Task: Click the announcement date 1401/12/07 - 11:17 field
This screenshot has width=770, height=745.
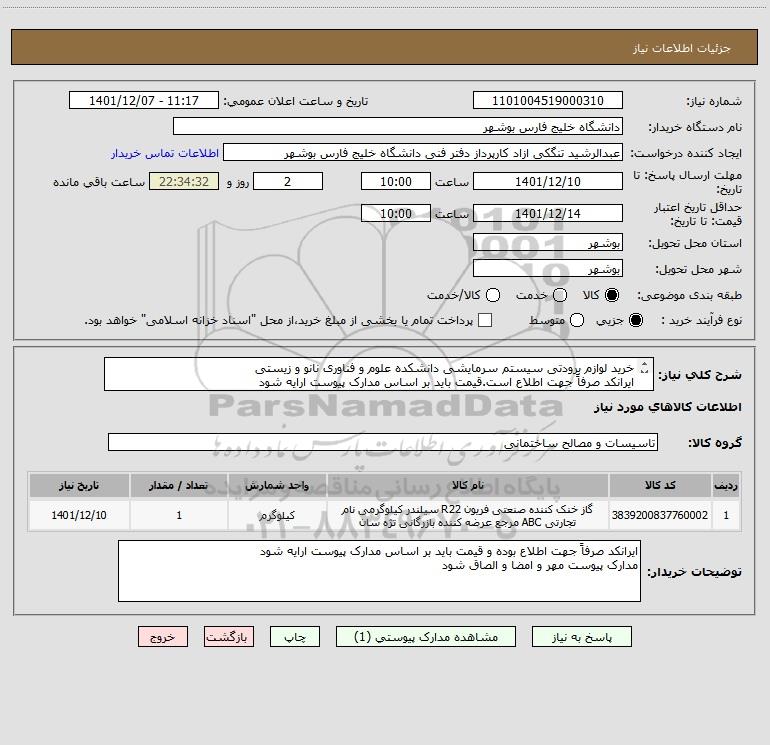Action: tap(144, 100)
